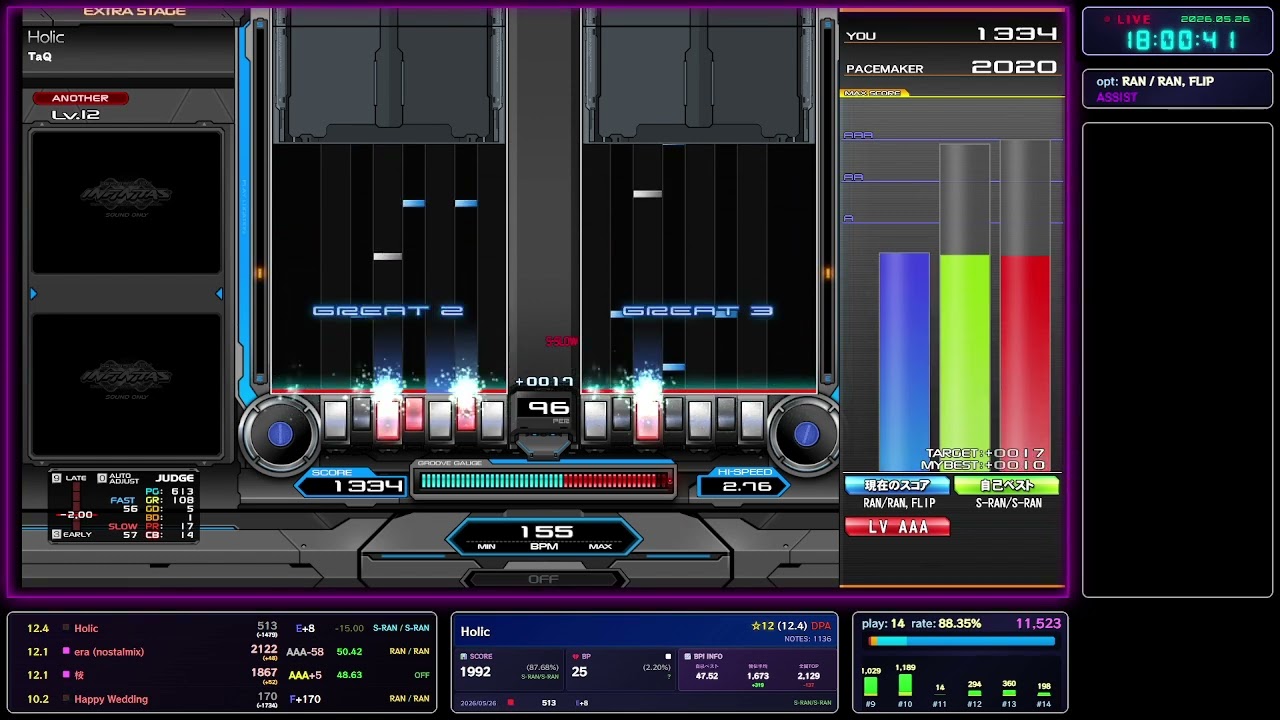Click the blue arrow at left of video panel
1280x720 pixels.
coord(34,293)
